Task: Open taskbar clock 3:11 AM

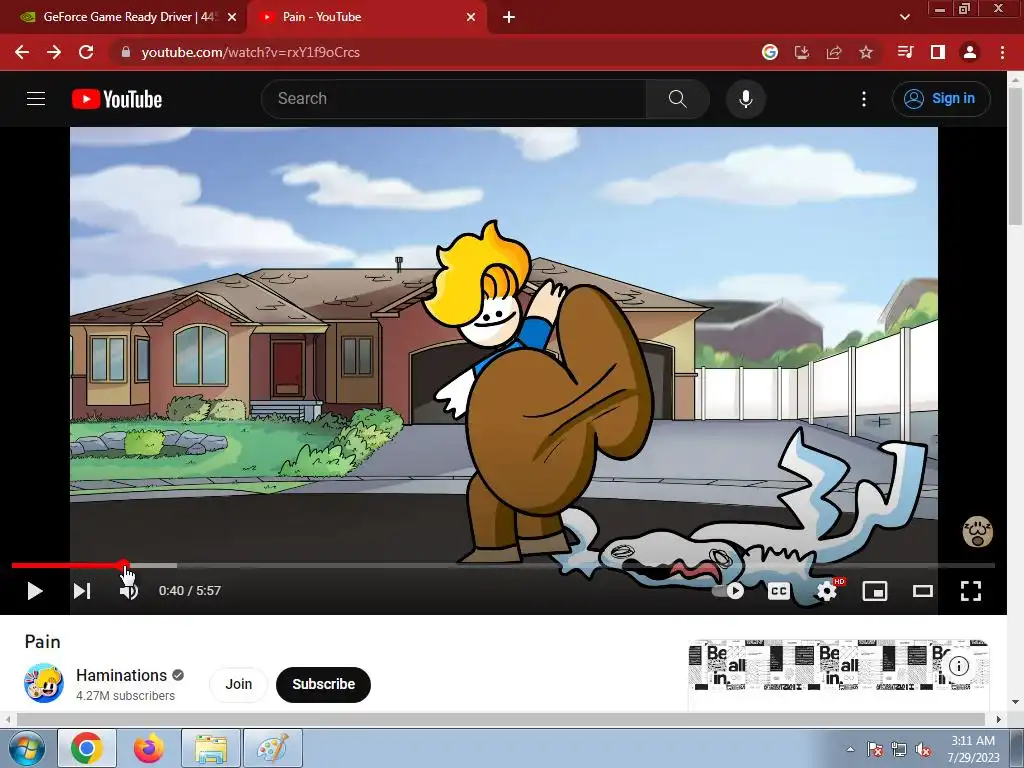Action: tap(973, 749)
